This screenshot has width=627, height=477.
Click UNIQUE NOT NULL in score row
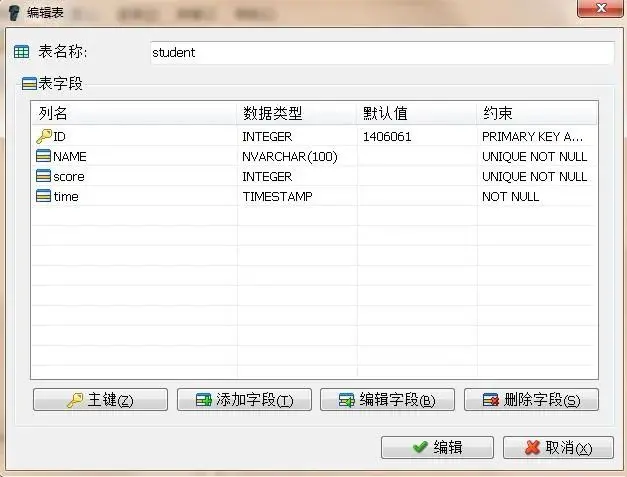(534, 176)
